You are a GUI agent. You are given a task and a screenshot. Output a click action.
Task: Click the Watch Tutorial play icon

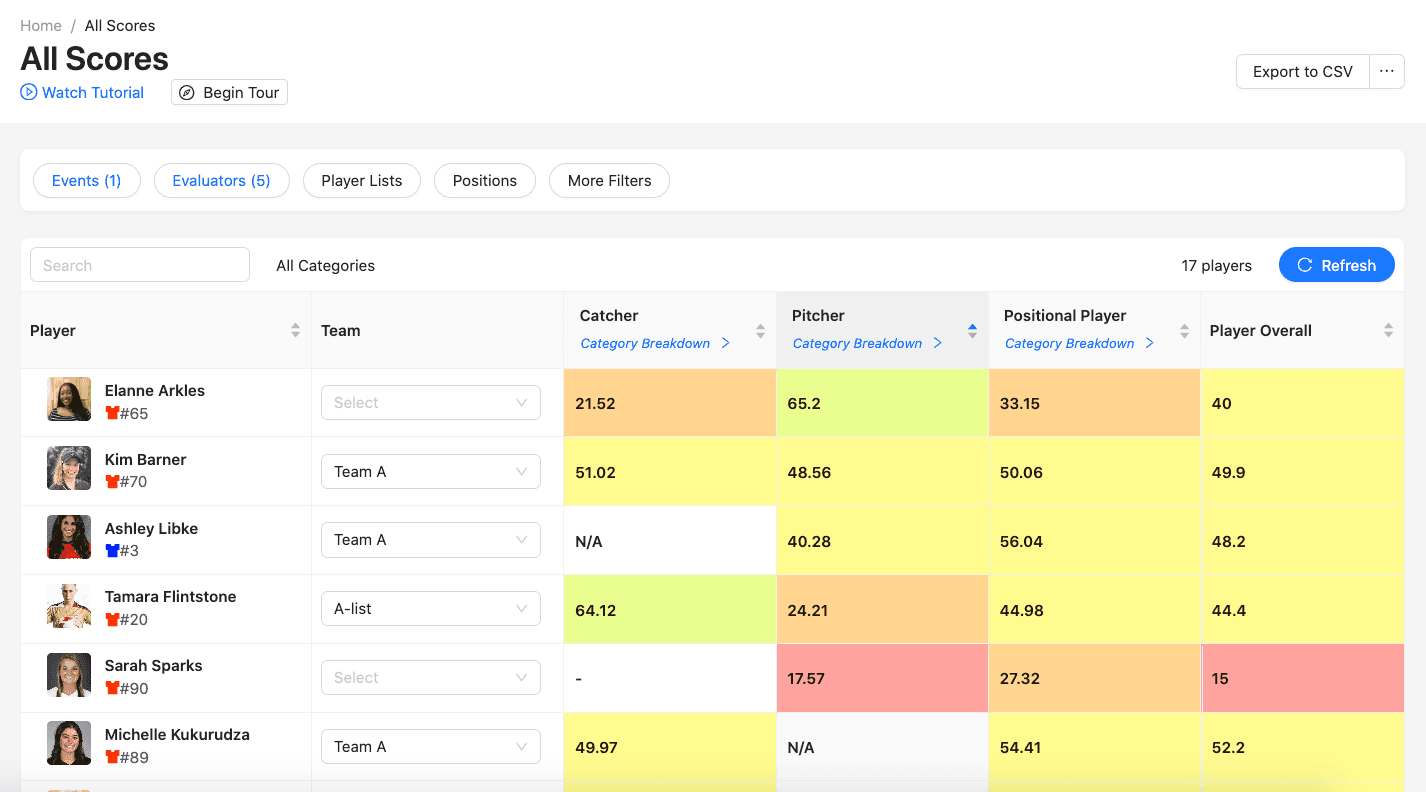coord(29,93)
